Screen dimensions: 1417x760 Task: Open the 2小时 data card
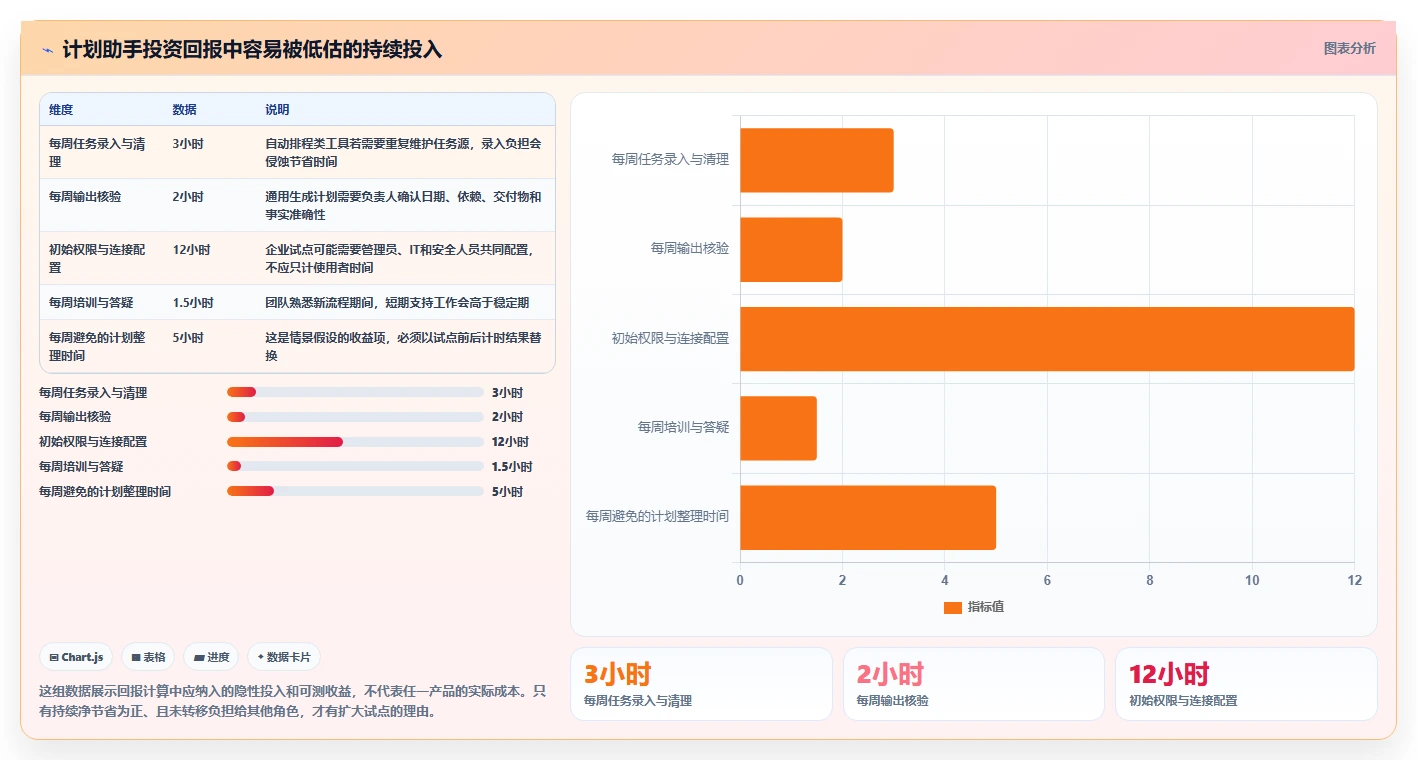click(x=974, y=684)
